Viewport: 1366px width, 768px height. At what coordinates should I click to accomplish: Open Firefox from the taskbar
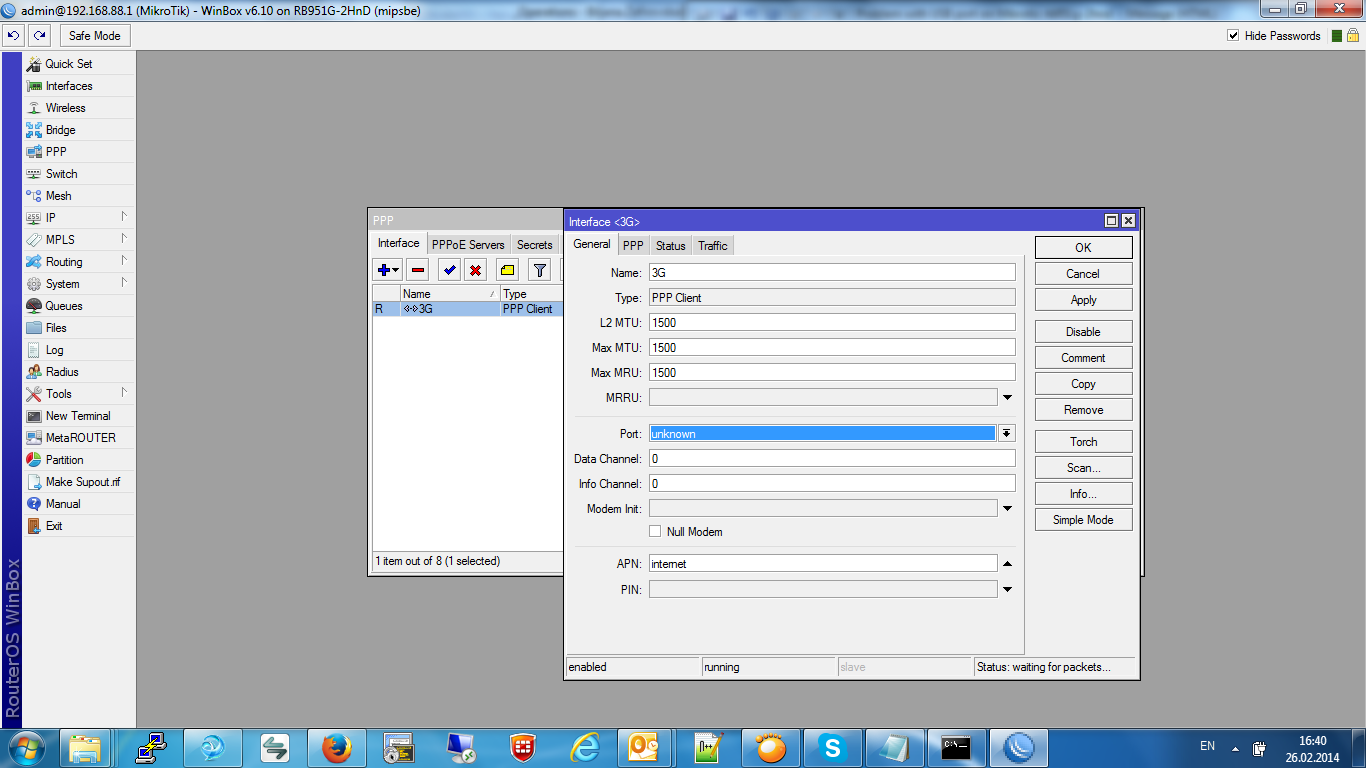[337, 747]
